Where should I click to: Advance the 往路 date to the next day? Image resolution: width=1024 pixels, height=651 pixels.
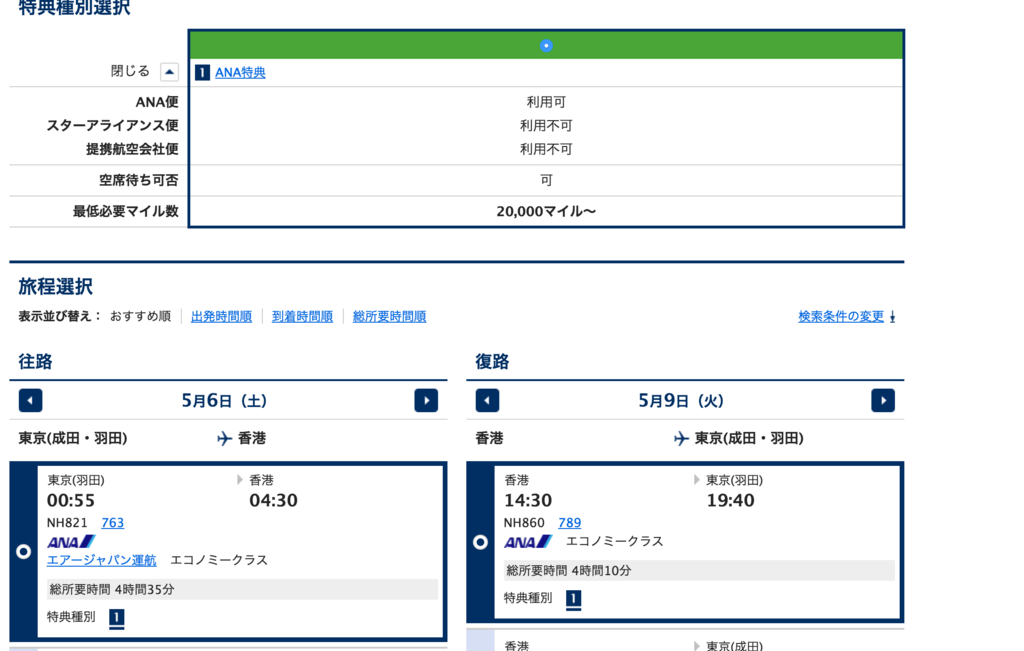click(426, 400)
